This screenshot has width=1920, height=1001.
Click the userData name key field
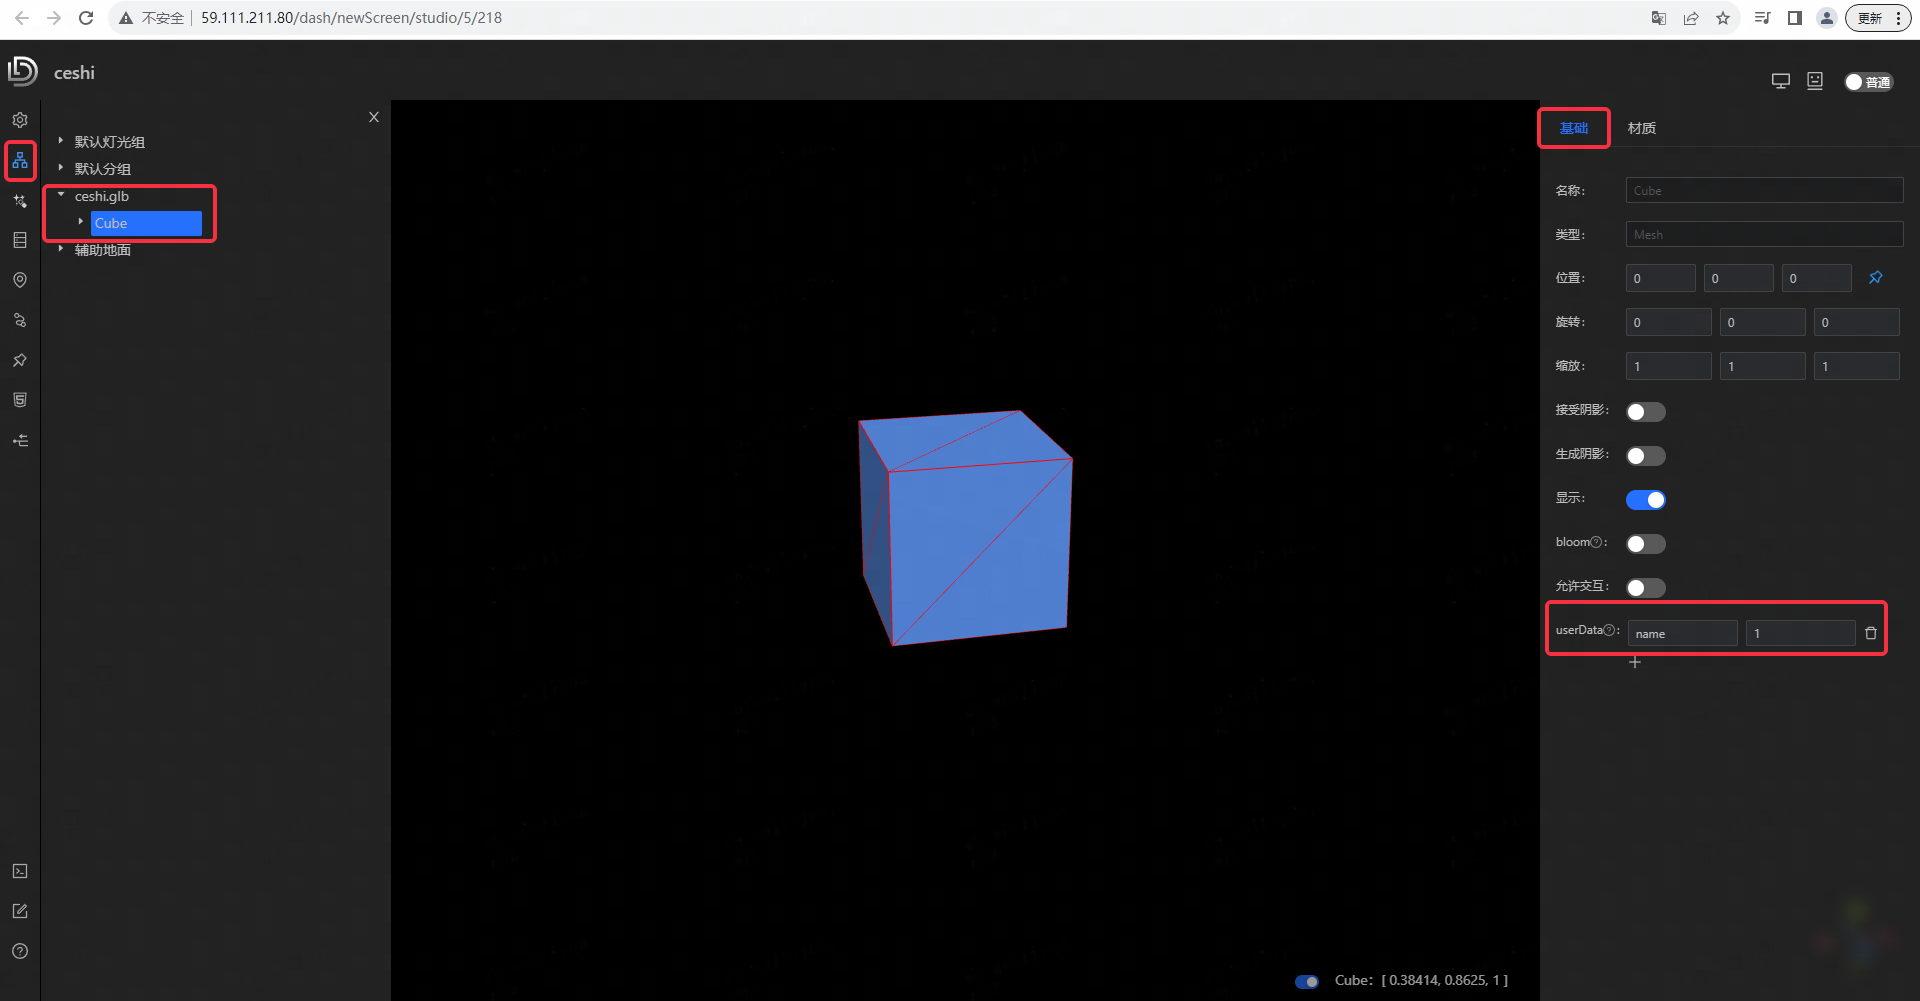[x=1682, y=634]
